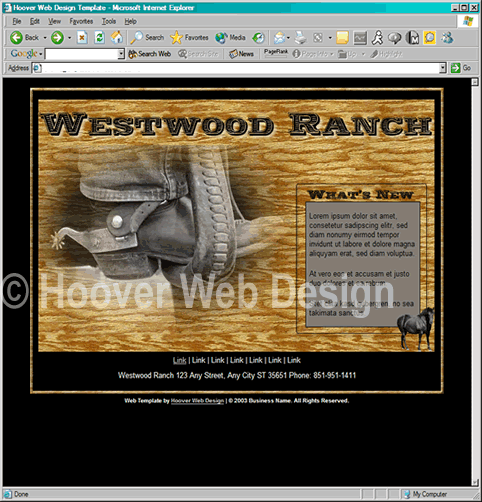Click the scrollbar up arrow
Screen dimensions: 482x502
click(x=475, y=82)
